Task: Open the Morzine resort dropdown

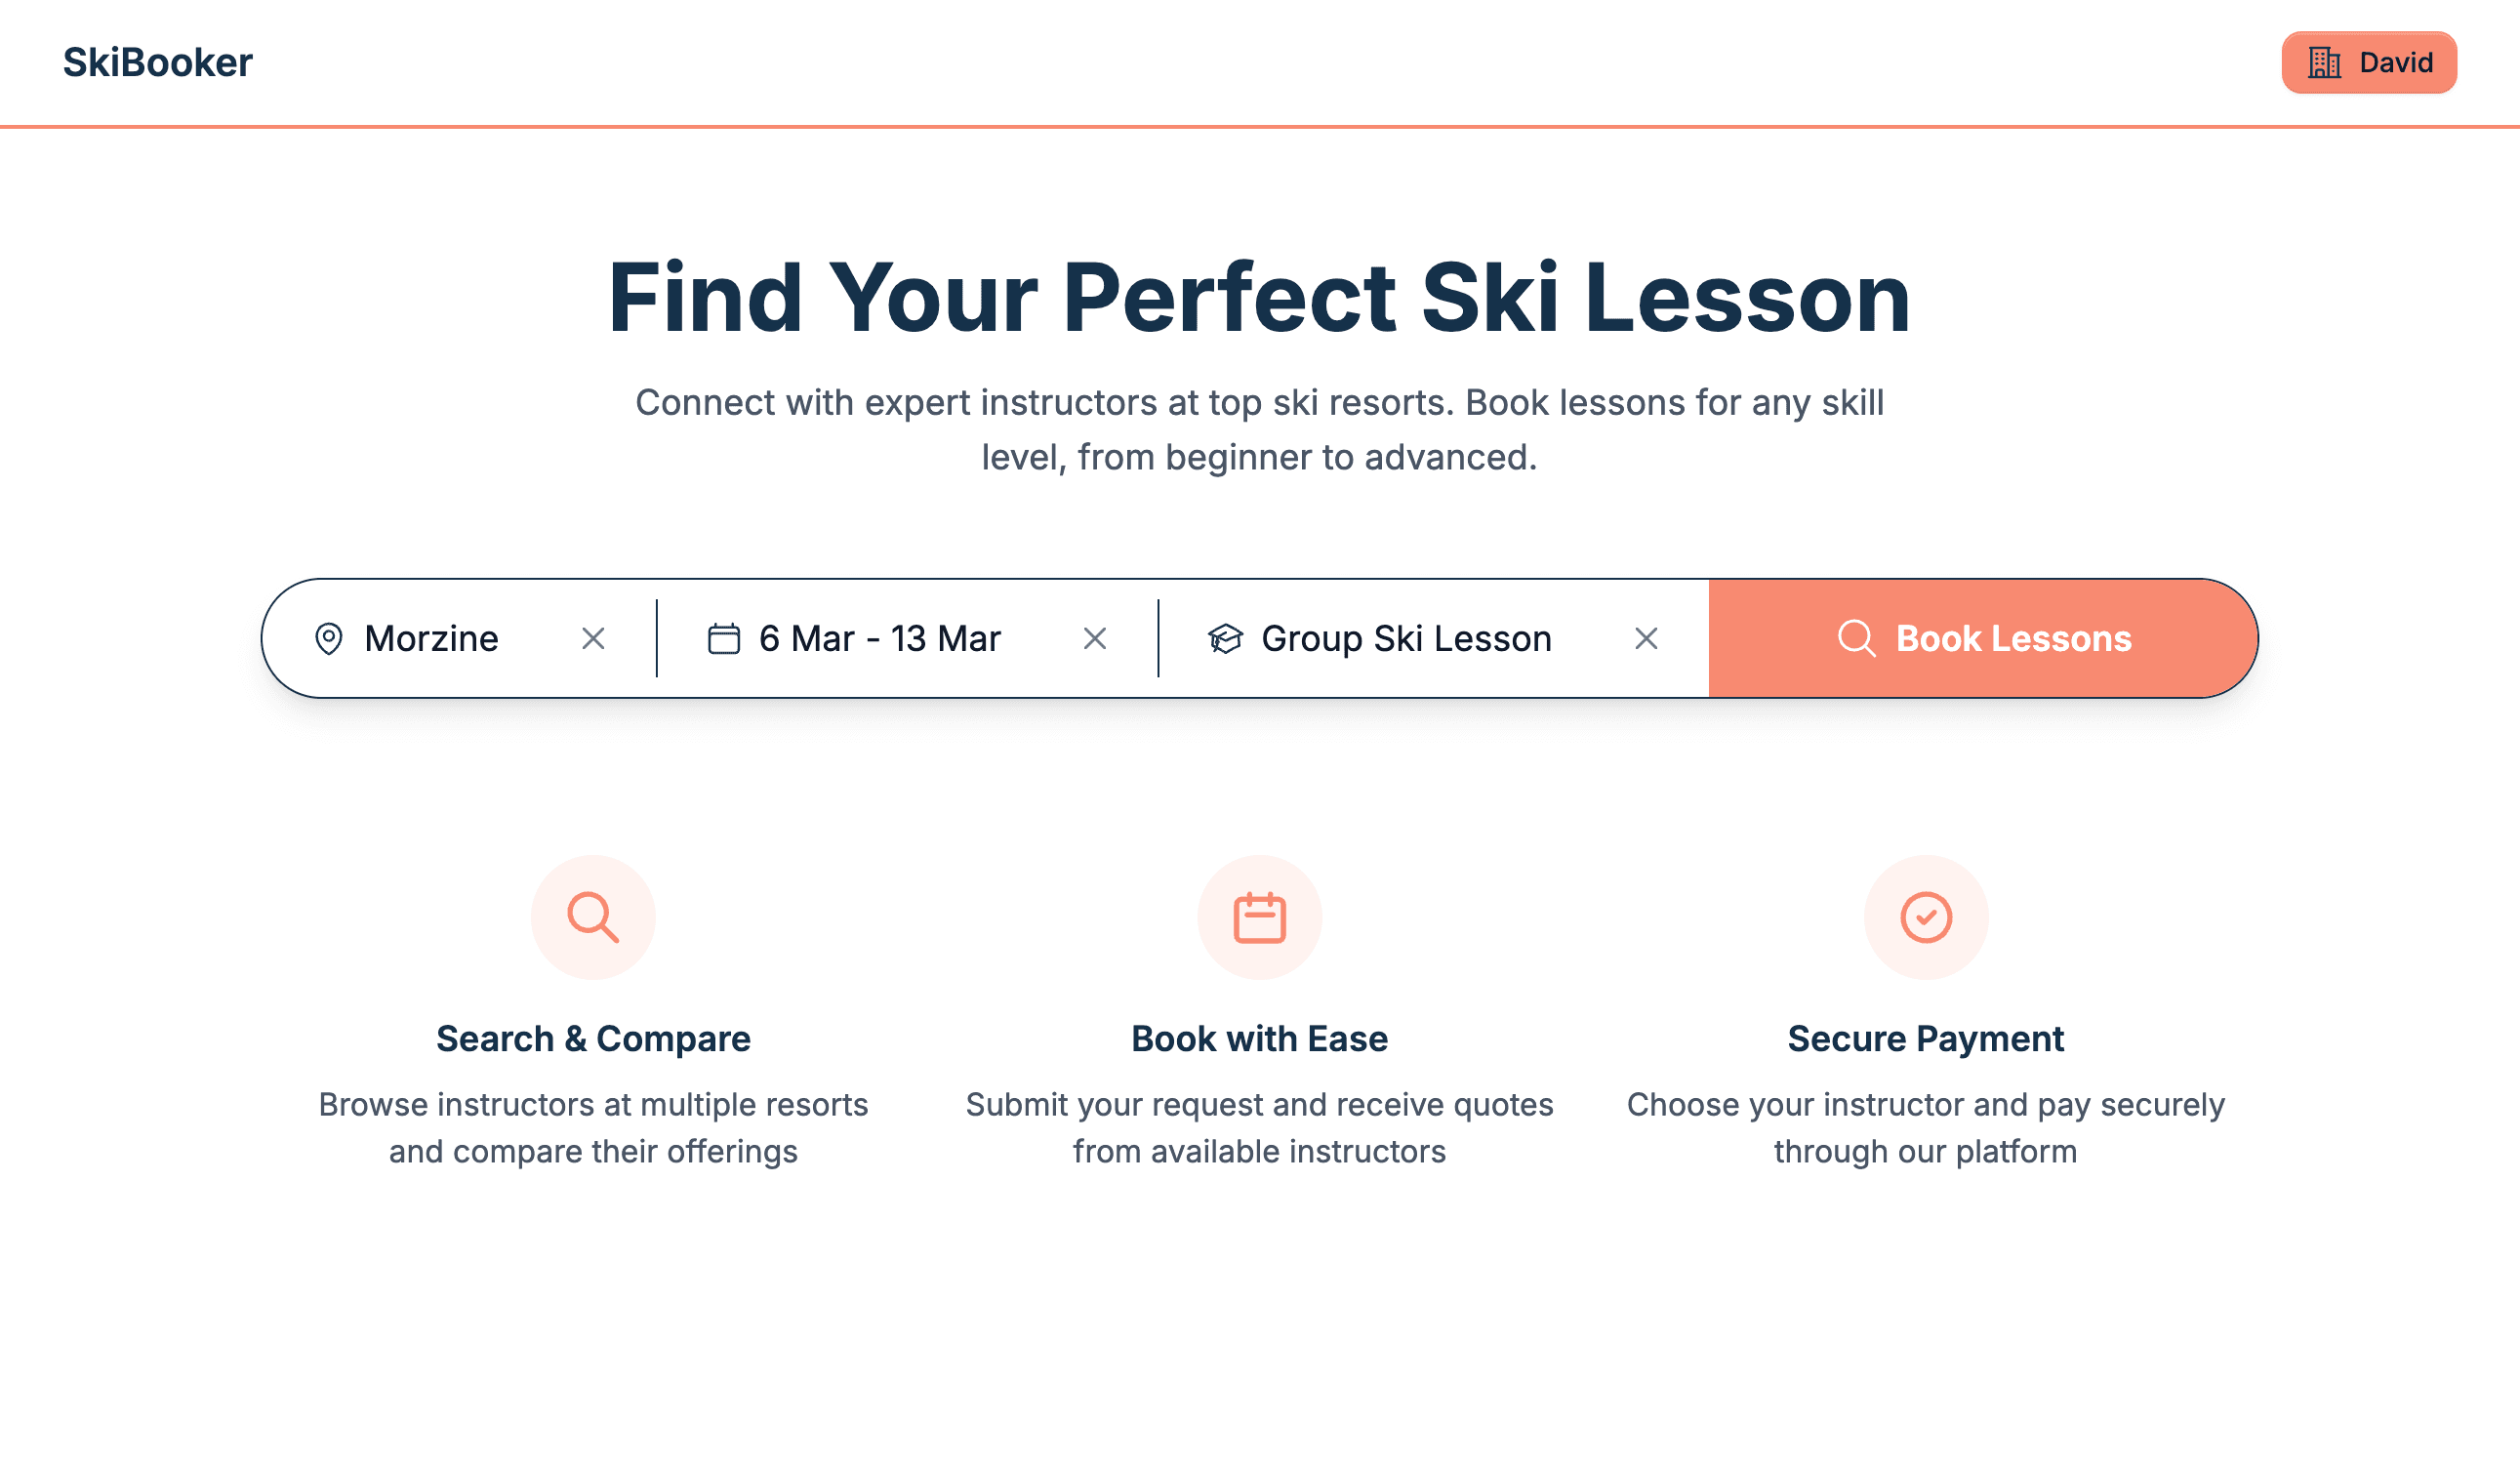Action: 432,638
